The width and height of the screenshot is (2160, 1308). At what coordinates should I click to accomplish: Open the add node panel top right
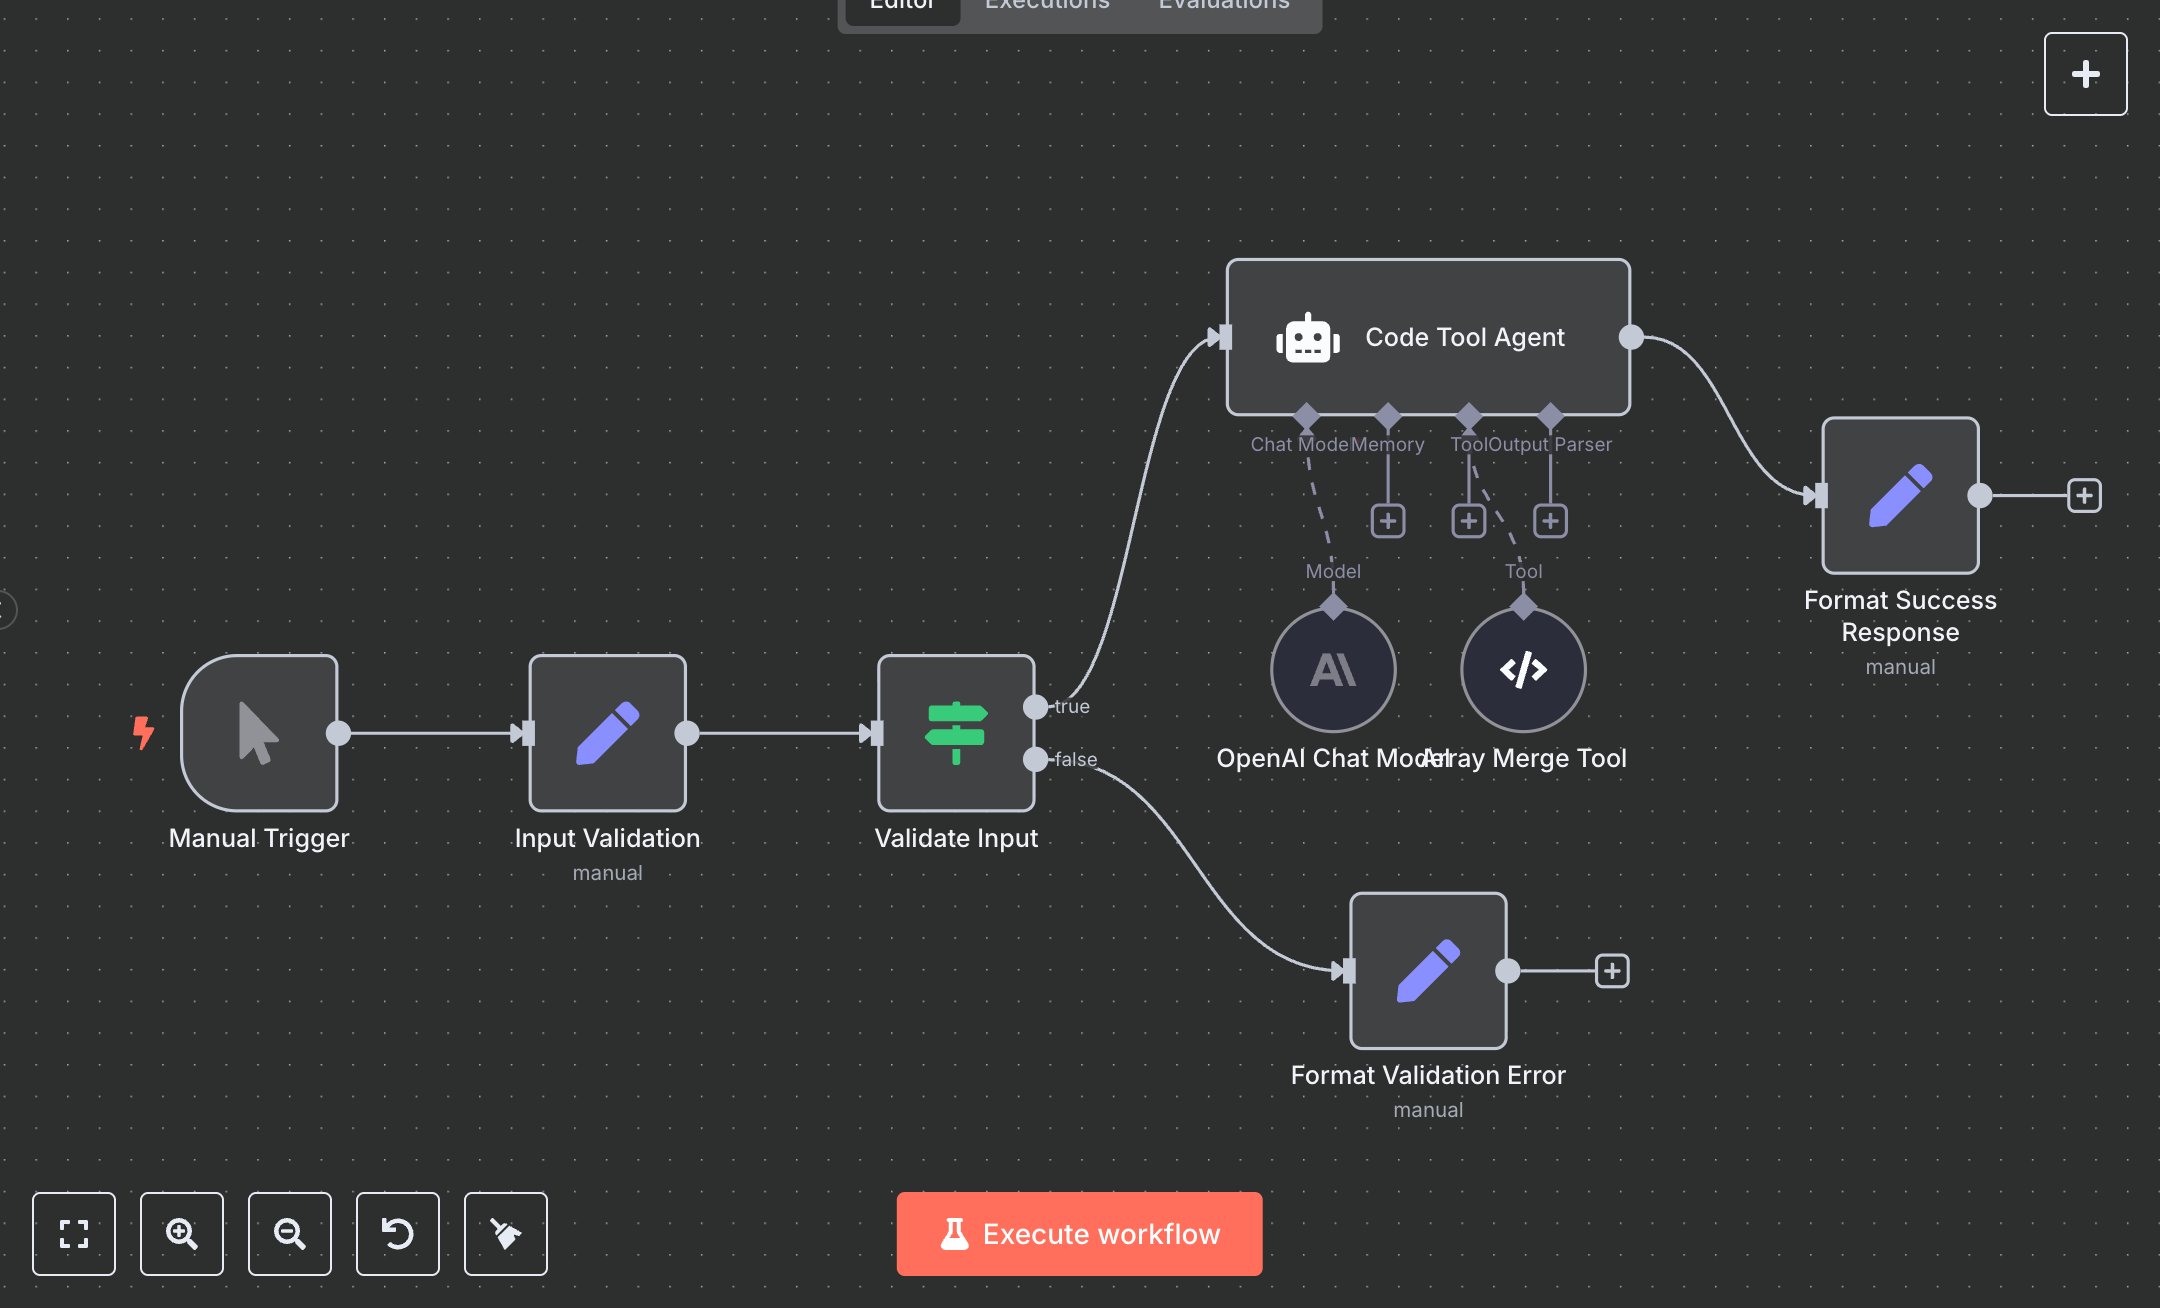click(2085, 73)
